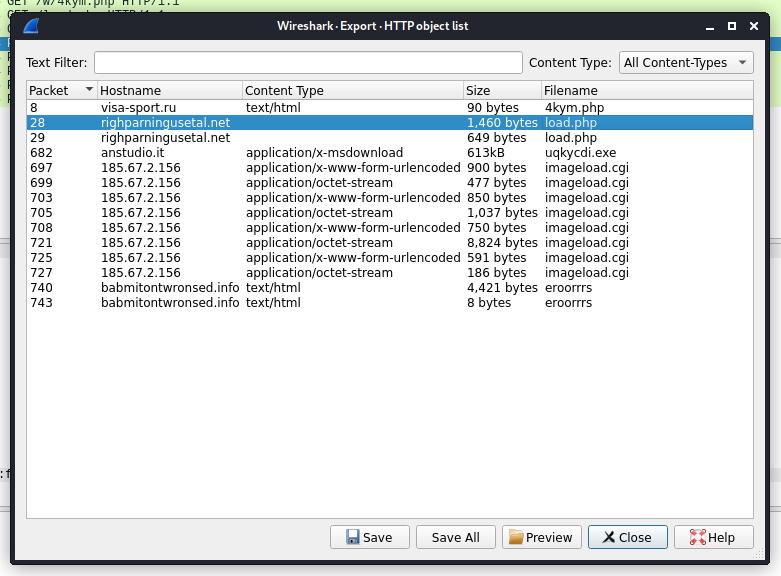
Task: Select packet 727 cell
Action: [x=41, y=272]
